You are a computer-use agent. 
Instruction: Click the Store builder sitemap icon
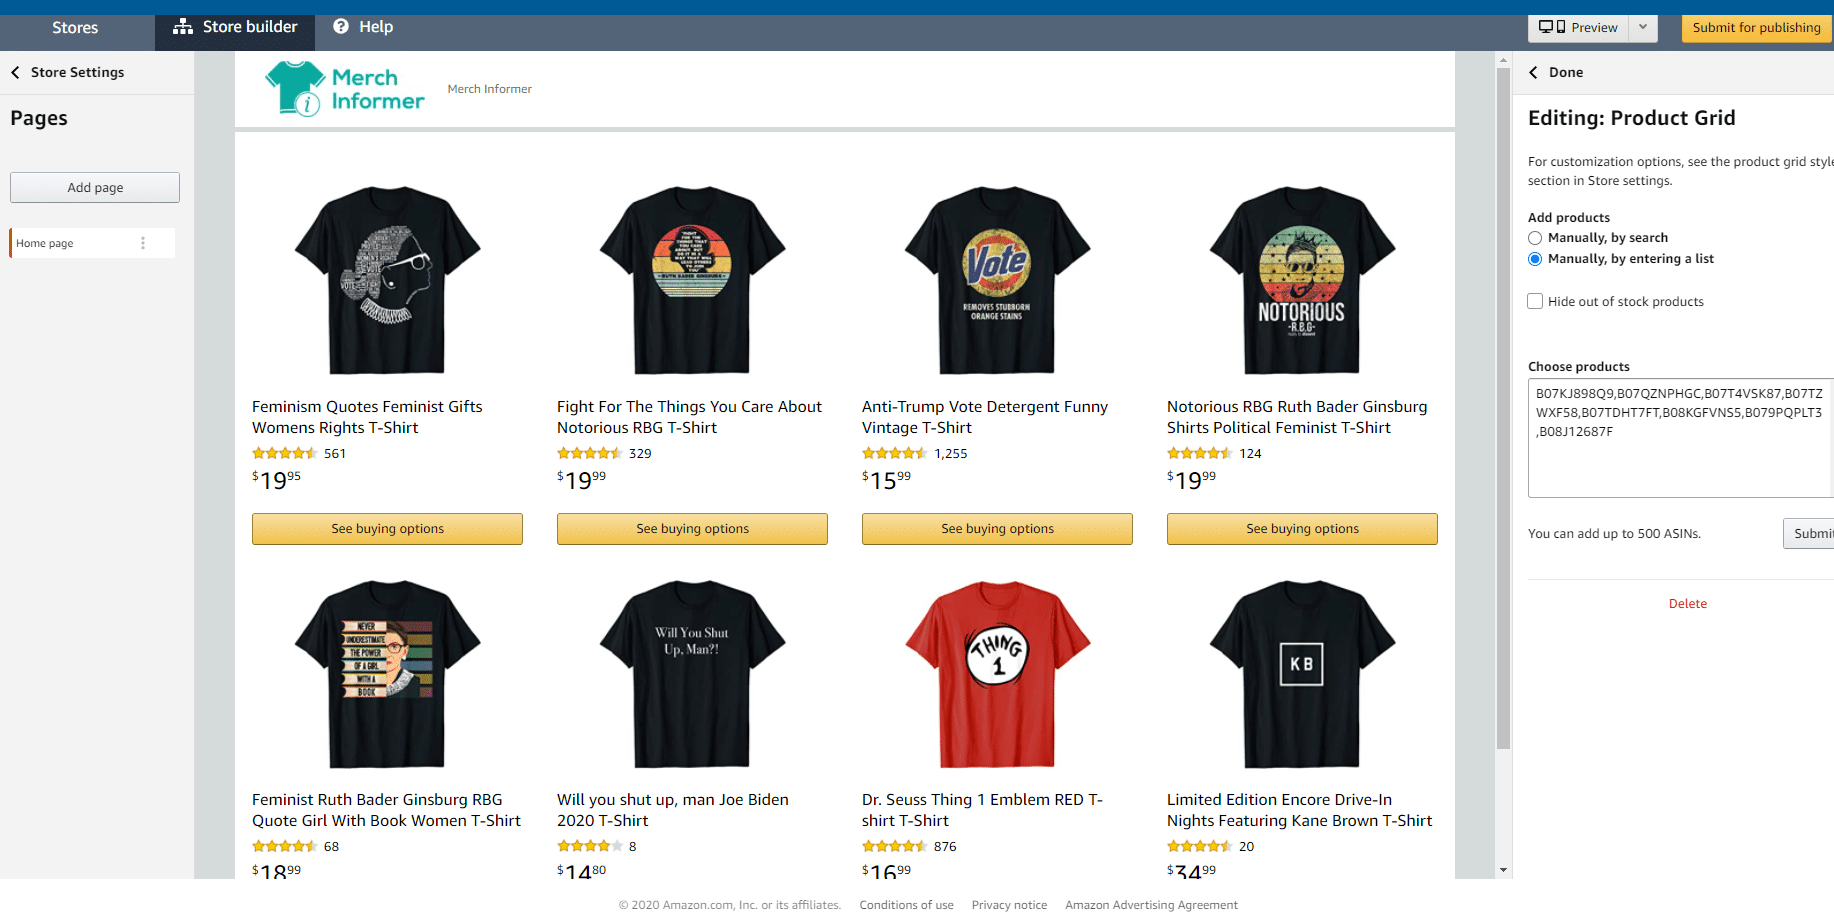click(x=182, y=27)
